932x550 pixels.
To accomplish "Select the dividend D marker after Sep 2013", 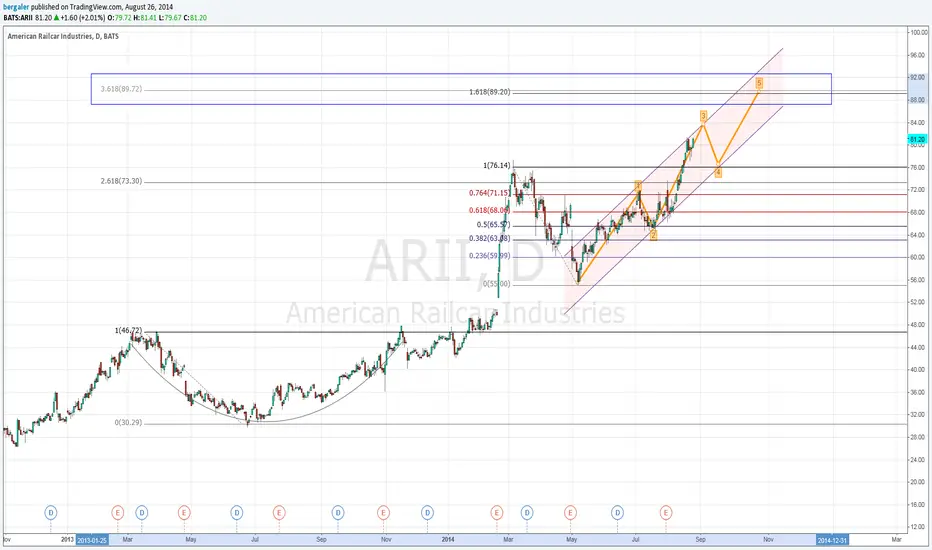I will point(338,512).
